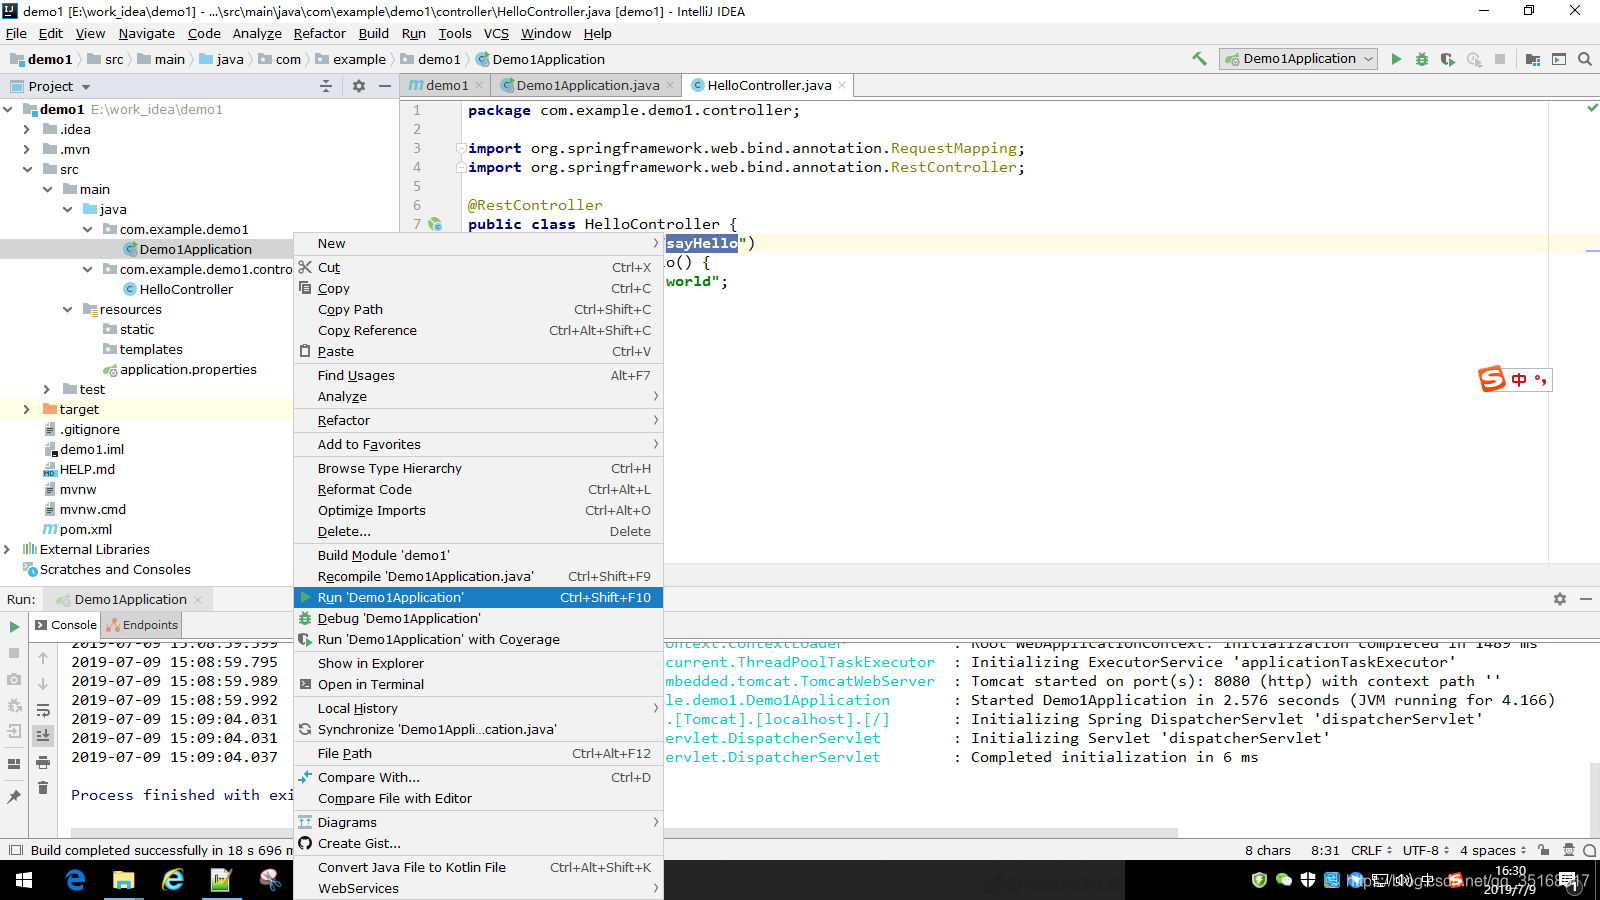Open the Edge browser on the taskbar
Viewport: 1600px width, 900px height.
coord(75,880)
